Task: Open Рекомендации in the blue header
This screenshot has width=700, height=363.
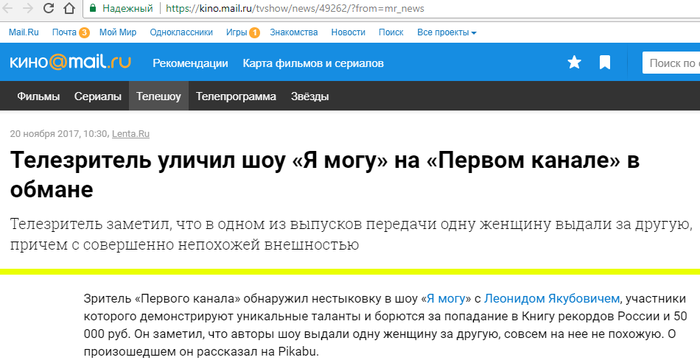Action: point(190,63)
